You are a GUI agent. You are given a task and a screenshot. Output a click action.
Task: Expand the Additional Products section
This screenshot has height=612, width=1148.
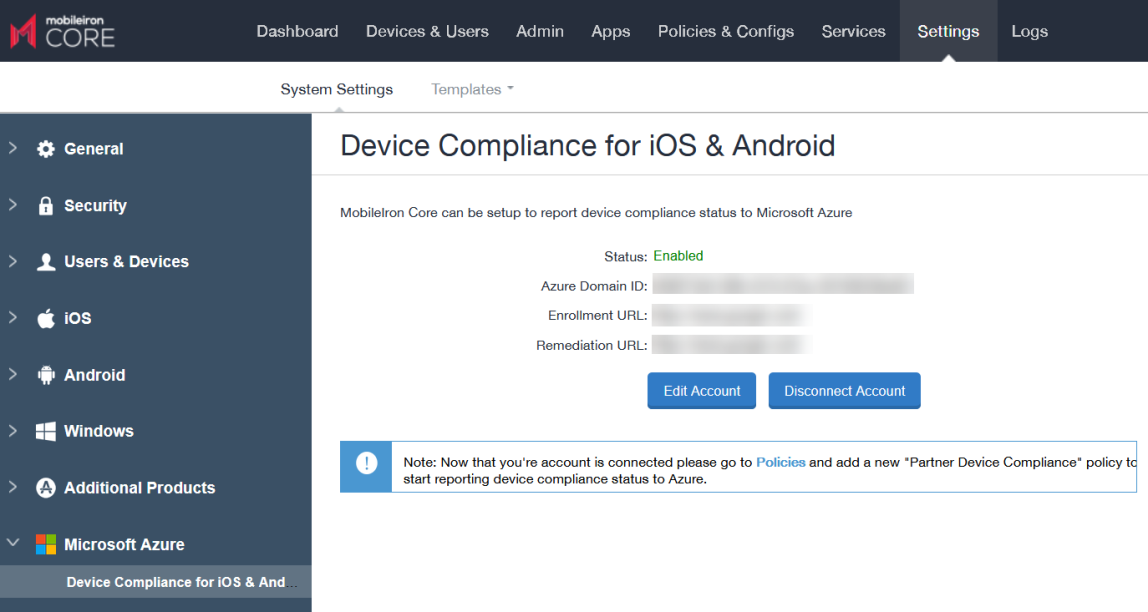point(11,487)
